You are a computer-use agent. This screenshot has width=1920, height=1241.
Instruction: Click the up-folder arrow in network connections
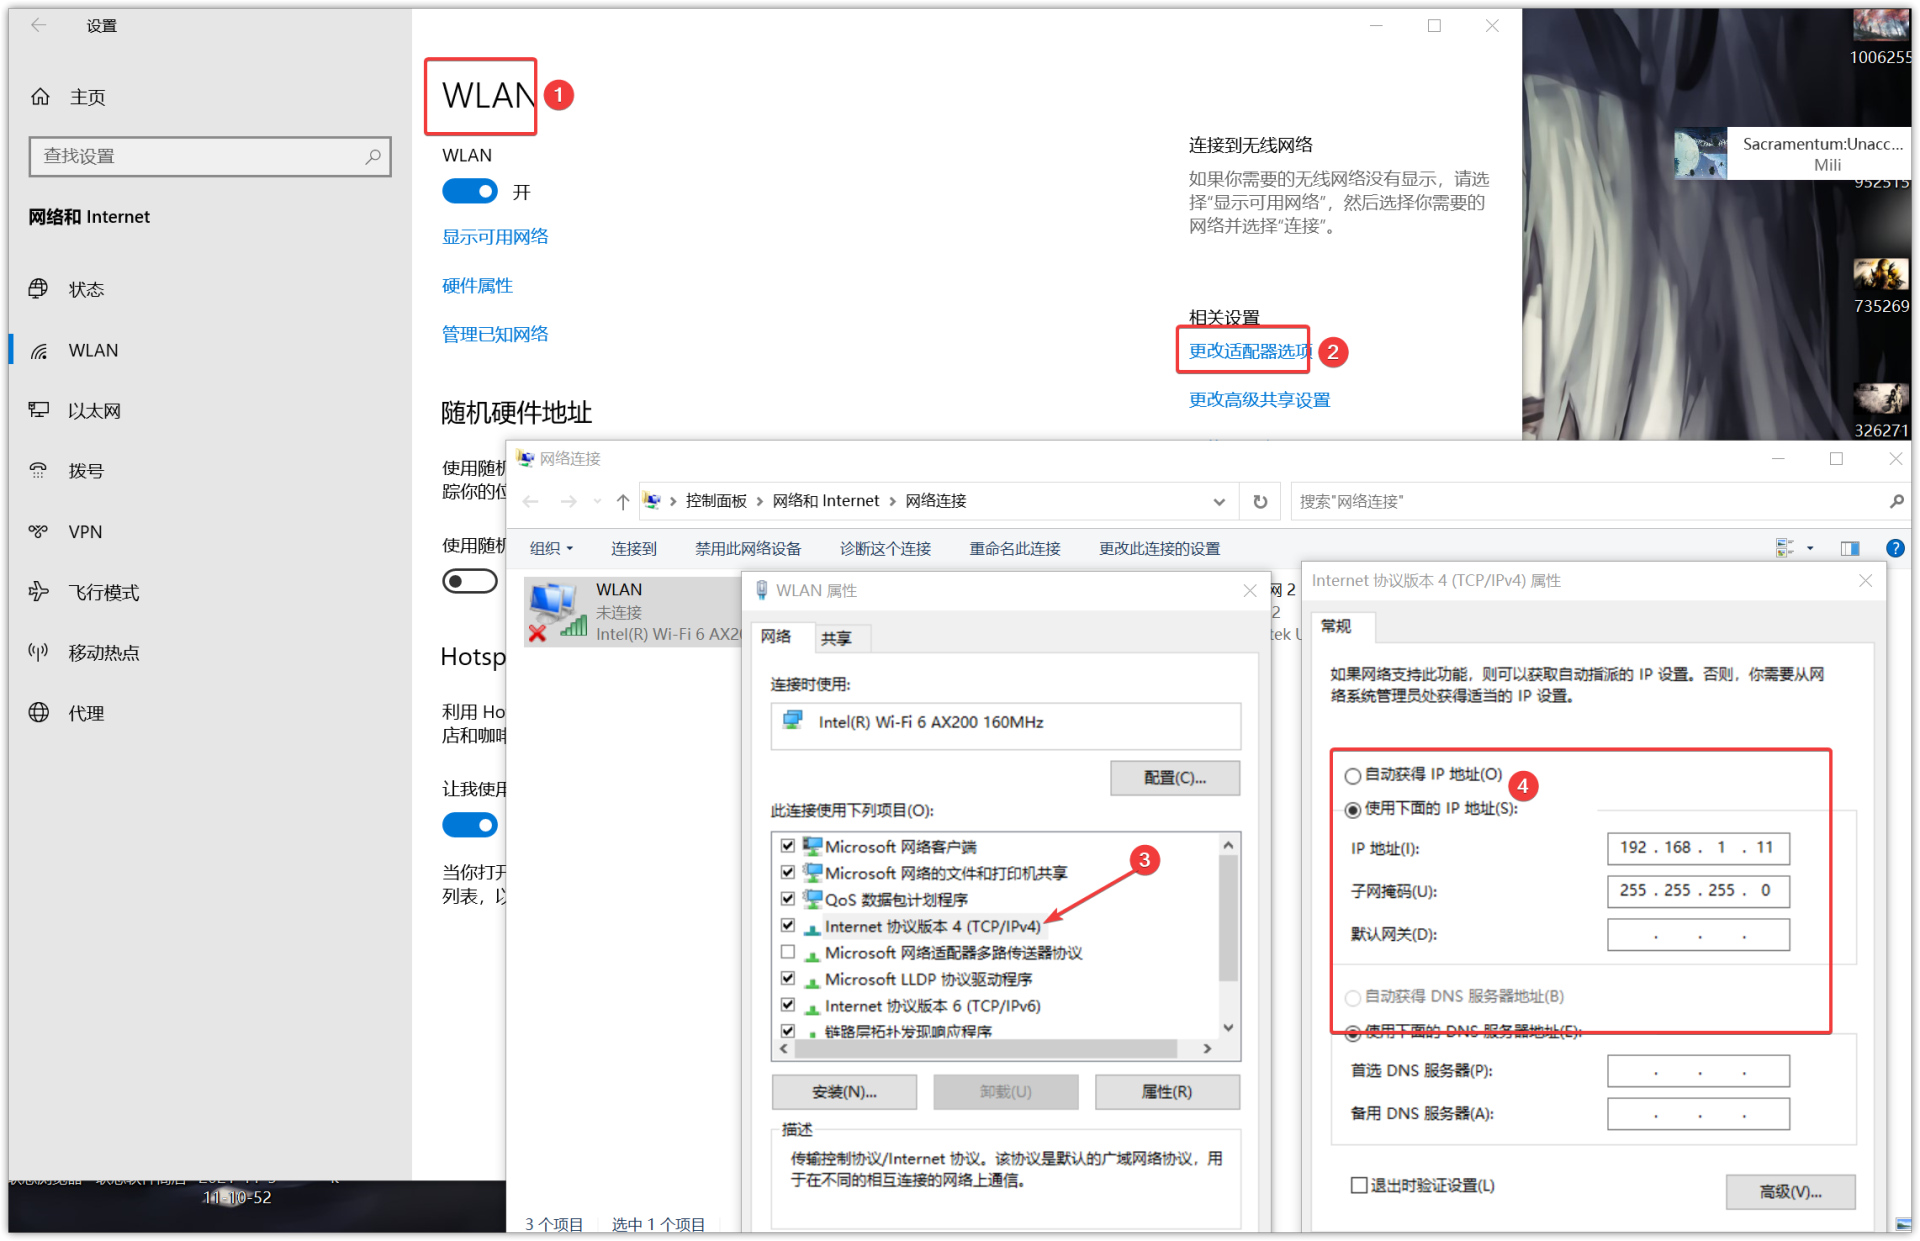coord(622,501)
